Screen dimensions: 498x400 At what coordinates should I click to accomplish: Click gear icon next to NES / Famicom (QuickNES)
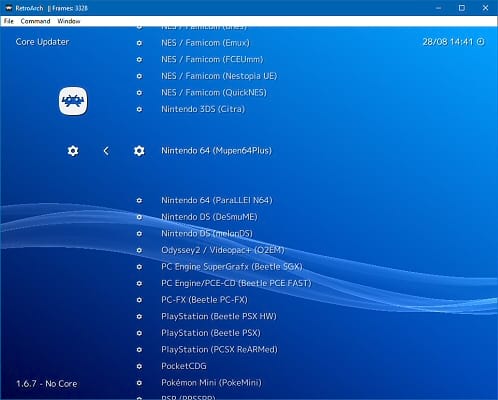pyautogui.click(x=139, y=93)
